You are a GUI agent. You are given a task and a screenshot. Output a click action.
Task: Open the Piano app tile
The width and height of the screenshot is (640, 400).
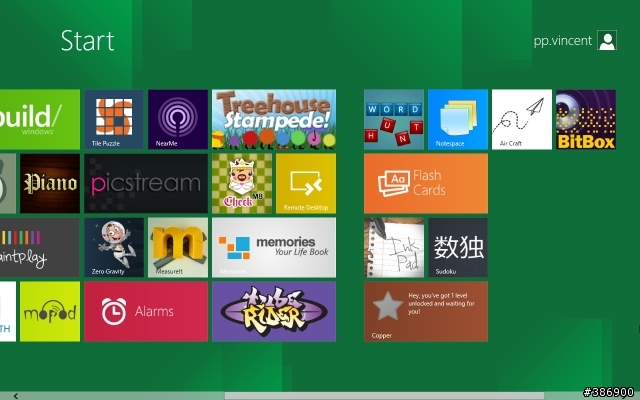pyautogui.click(x=50, y=183)
